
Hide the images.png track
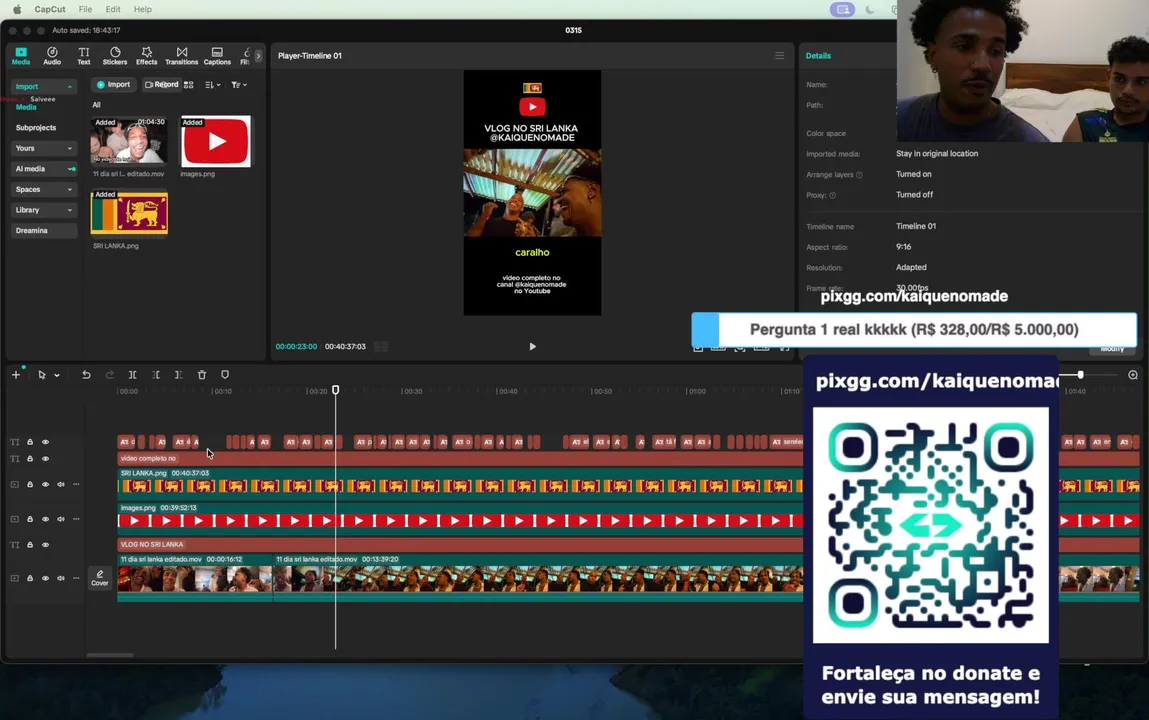45,519
